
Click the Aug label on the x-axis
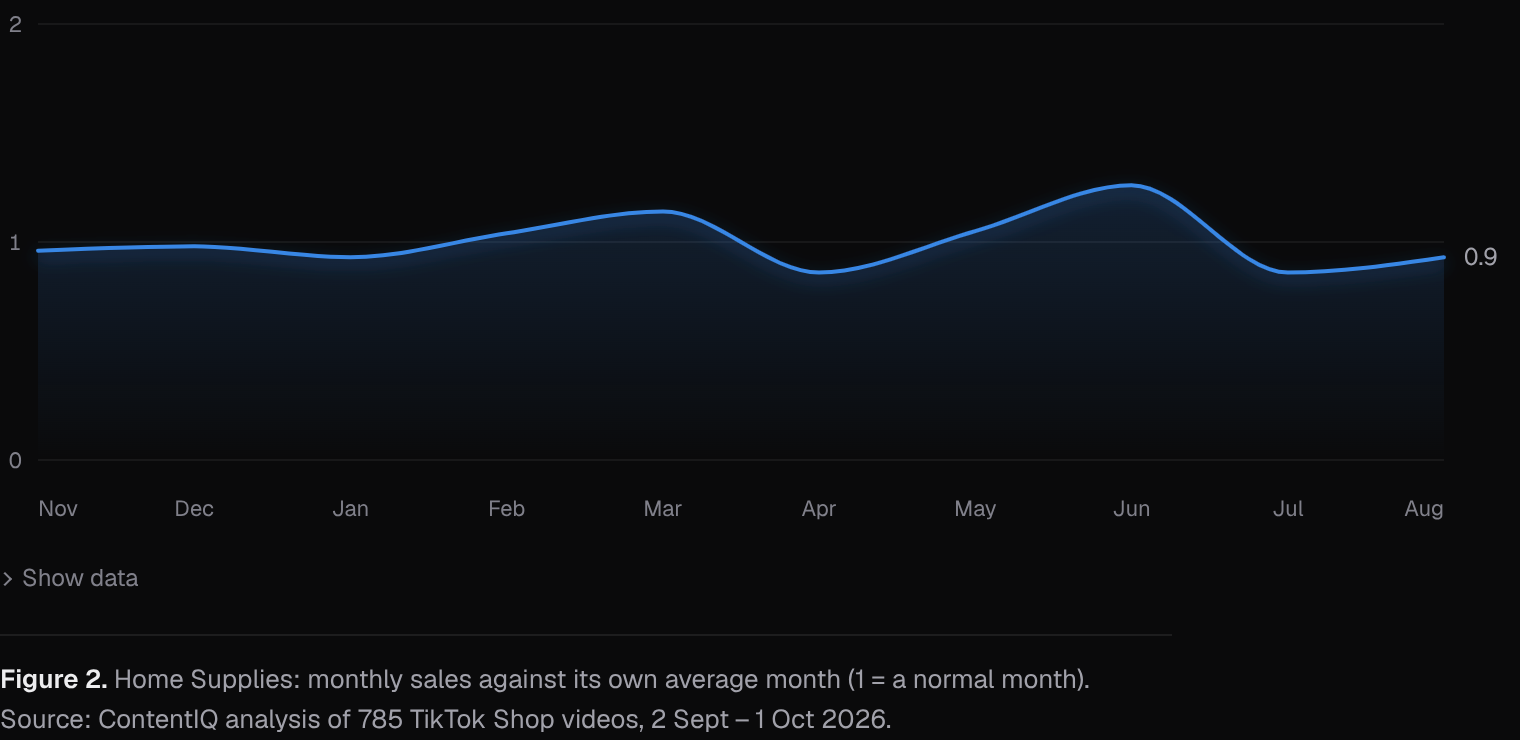pyautogui.click(x=1424, y=509)
